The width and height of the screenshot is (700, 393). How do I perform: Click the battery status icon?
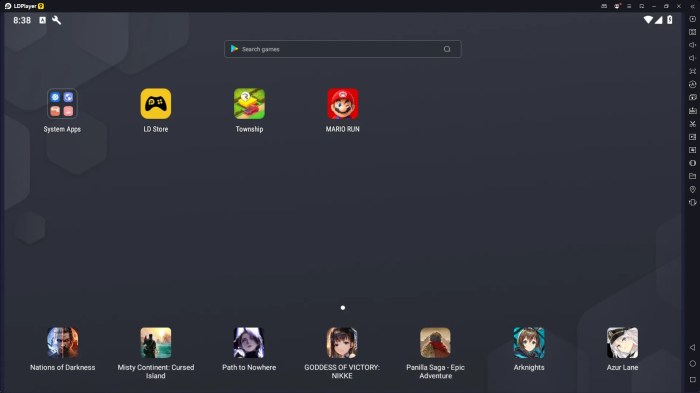[670, 20]
